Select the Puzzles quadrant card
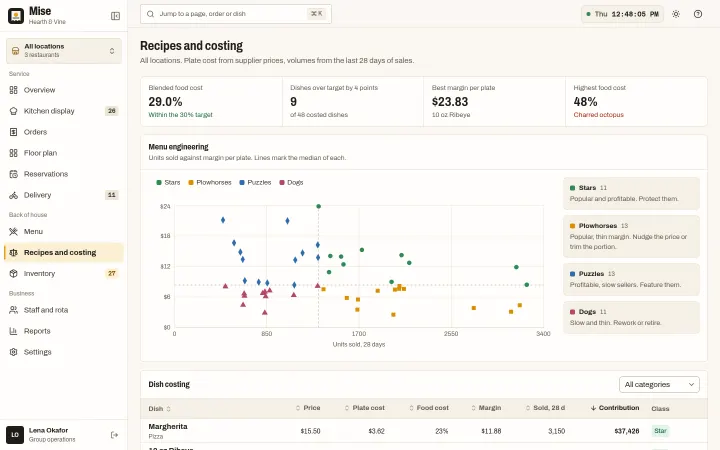 631,279
